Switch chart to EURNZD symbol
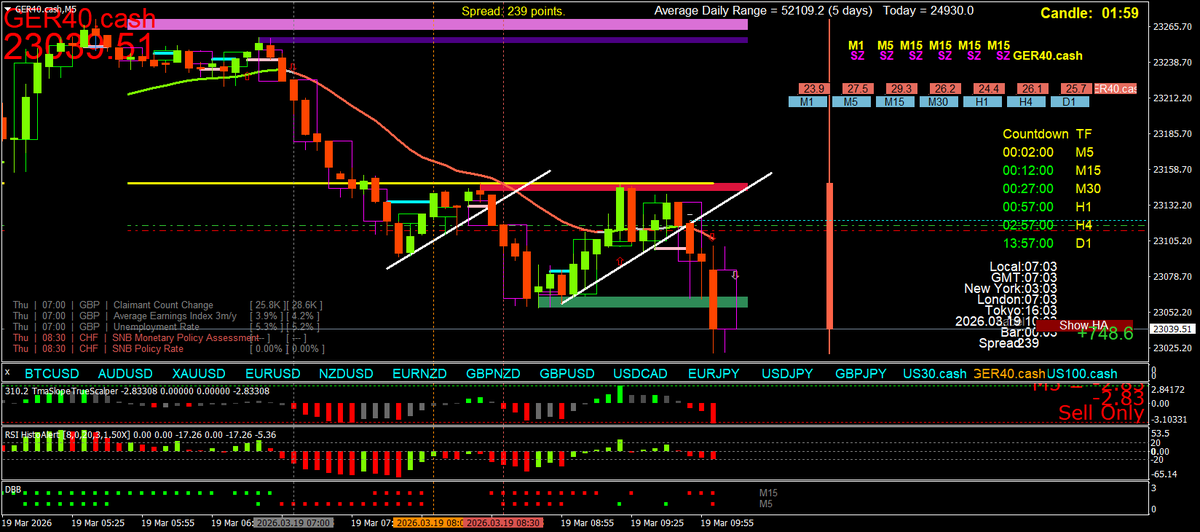 coord(420,373)
